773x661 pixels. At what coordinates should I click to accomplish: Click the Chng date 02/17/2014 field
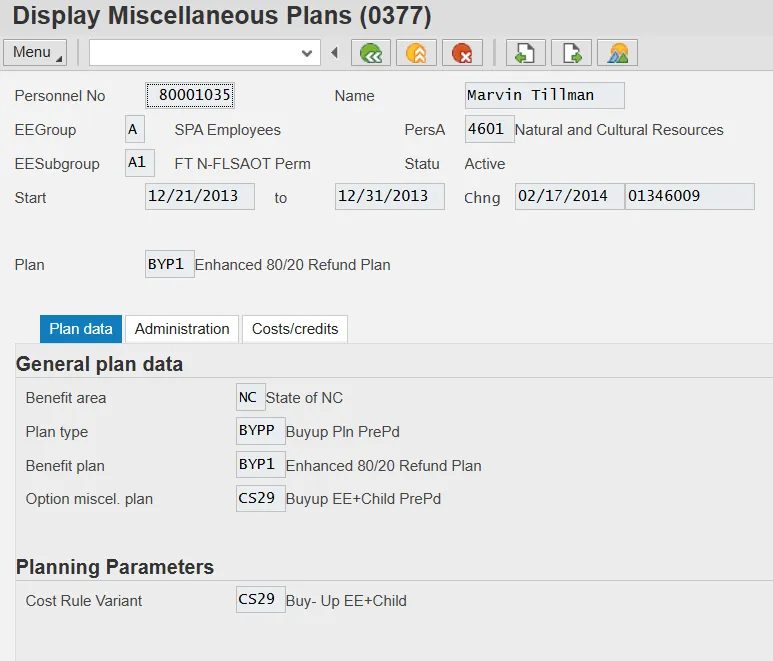569,196
